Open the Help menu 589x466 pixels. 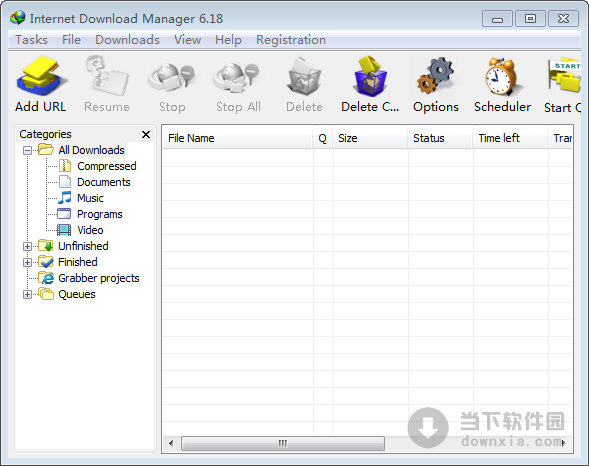point(228,39)
